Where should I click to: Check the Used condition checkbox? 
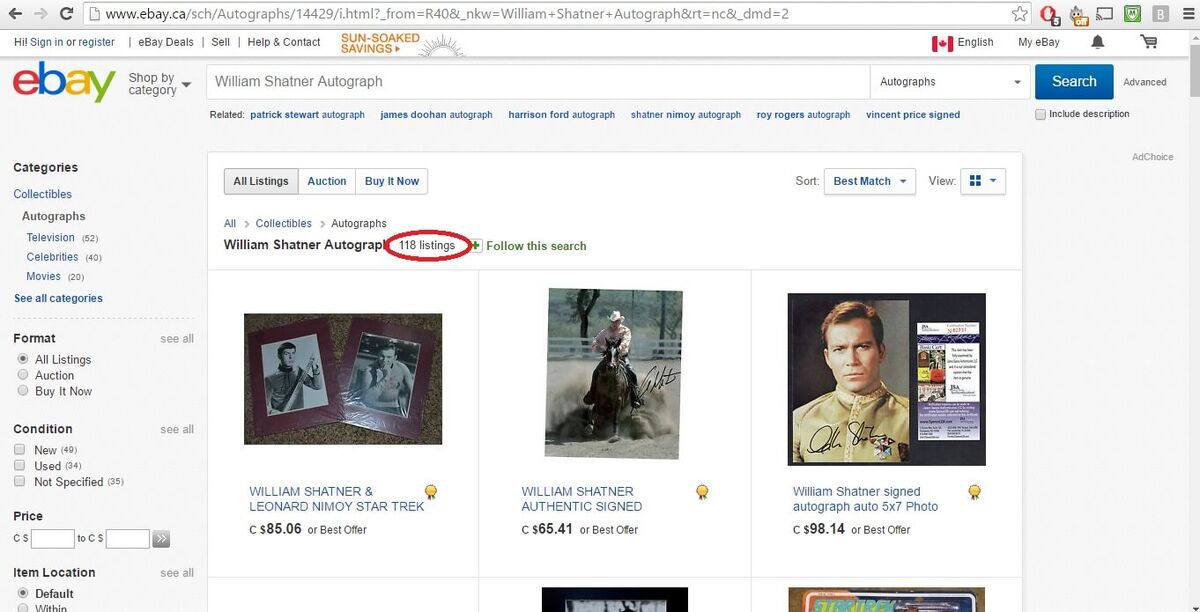[x=20, y=466]
